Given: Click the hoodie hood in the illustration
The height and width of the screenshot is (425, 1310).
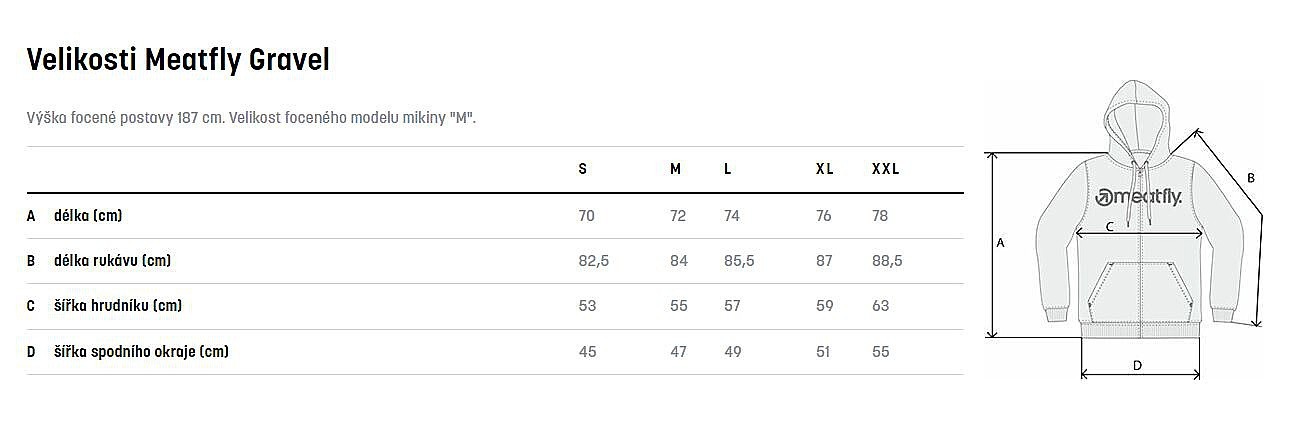Looking at the screenshot, I should tap(1139, 119).
